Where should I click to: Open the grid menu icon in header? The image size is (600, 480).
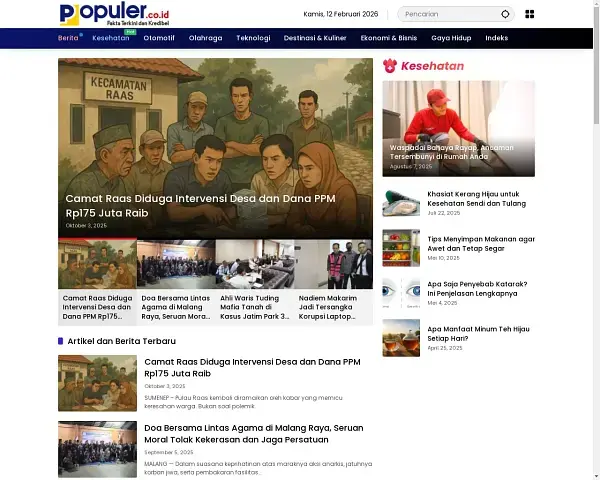click(530, 15)
